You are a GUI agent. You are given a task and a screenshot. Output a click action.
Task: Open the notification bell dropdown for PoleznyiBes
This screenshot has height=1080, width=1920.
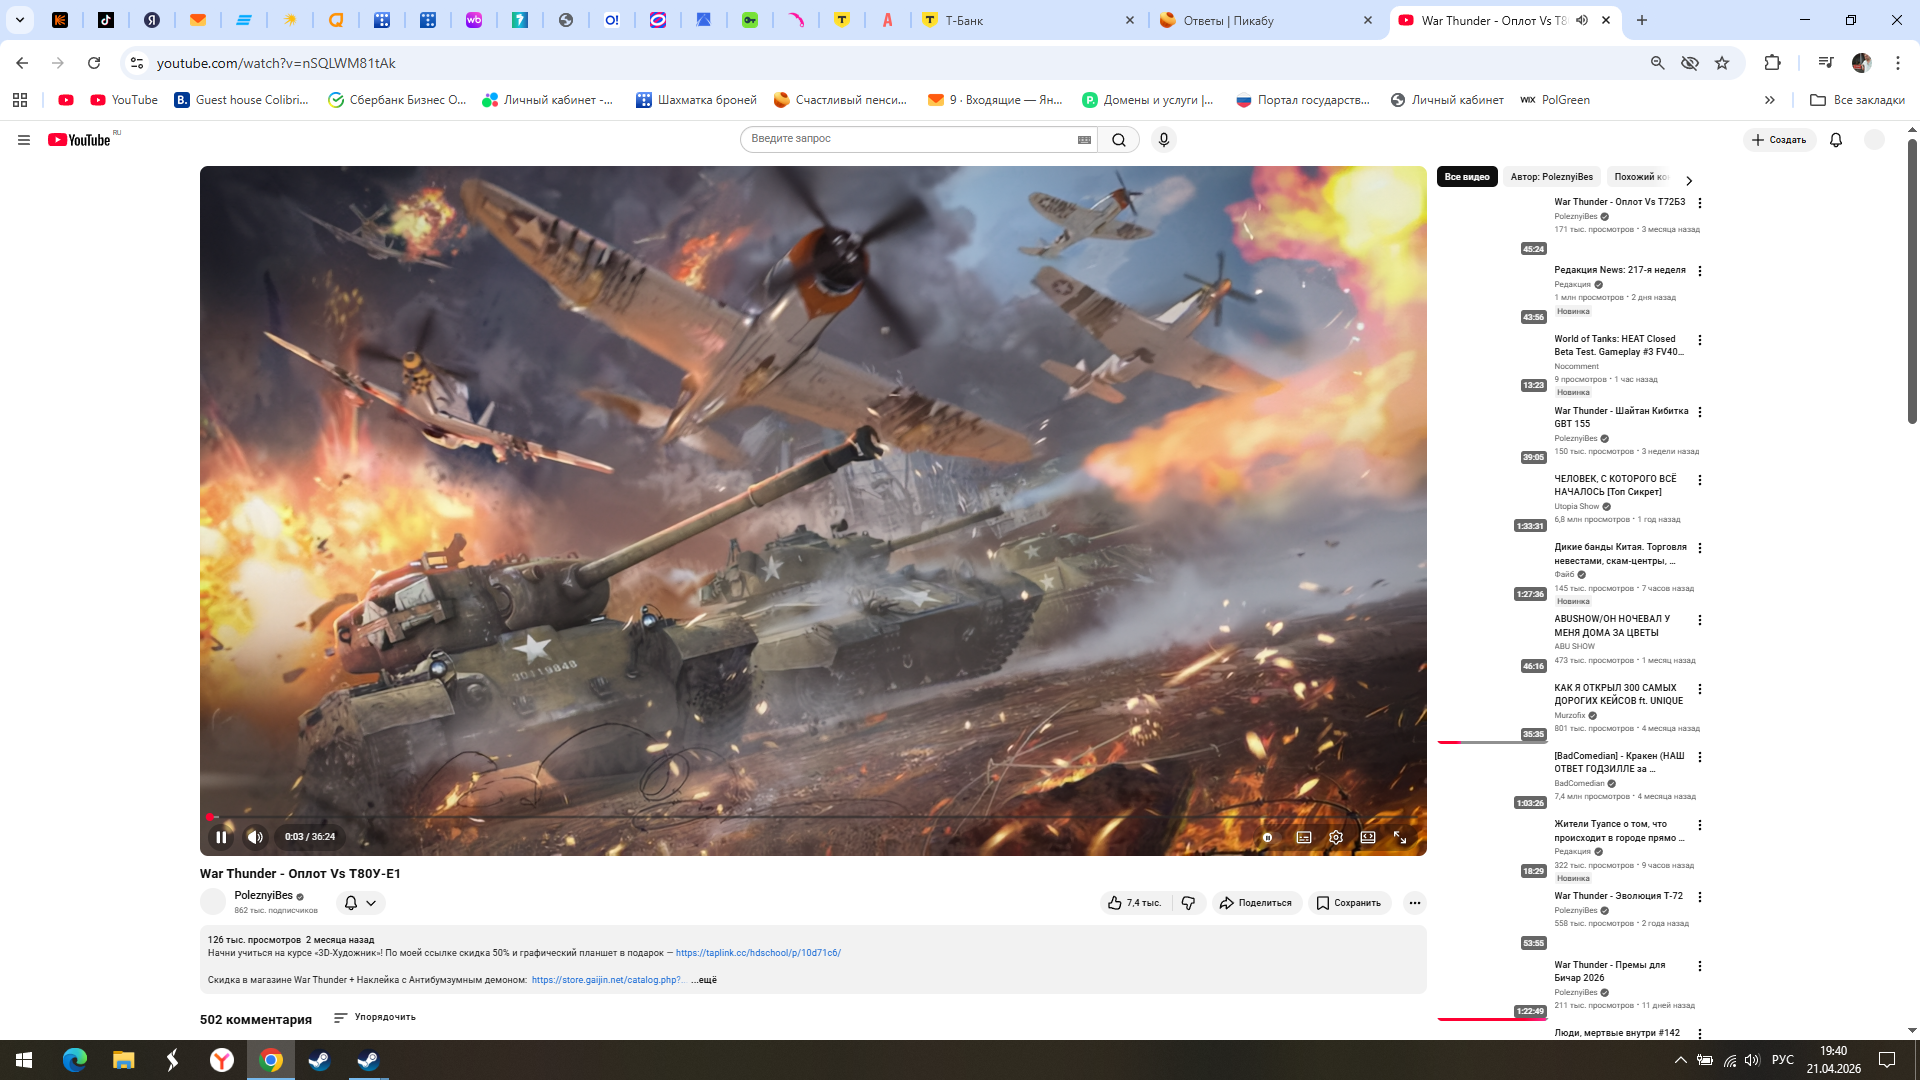pos(361,903)
